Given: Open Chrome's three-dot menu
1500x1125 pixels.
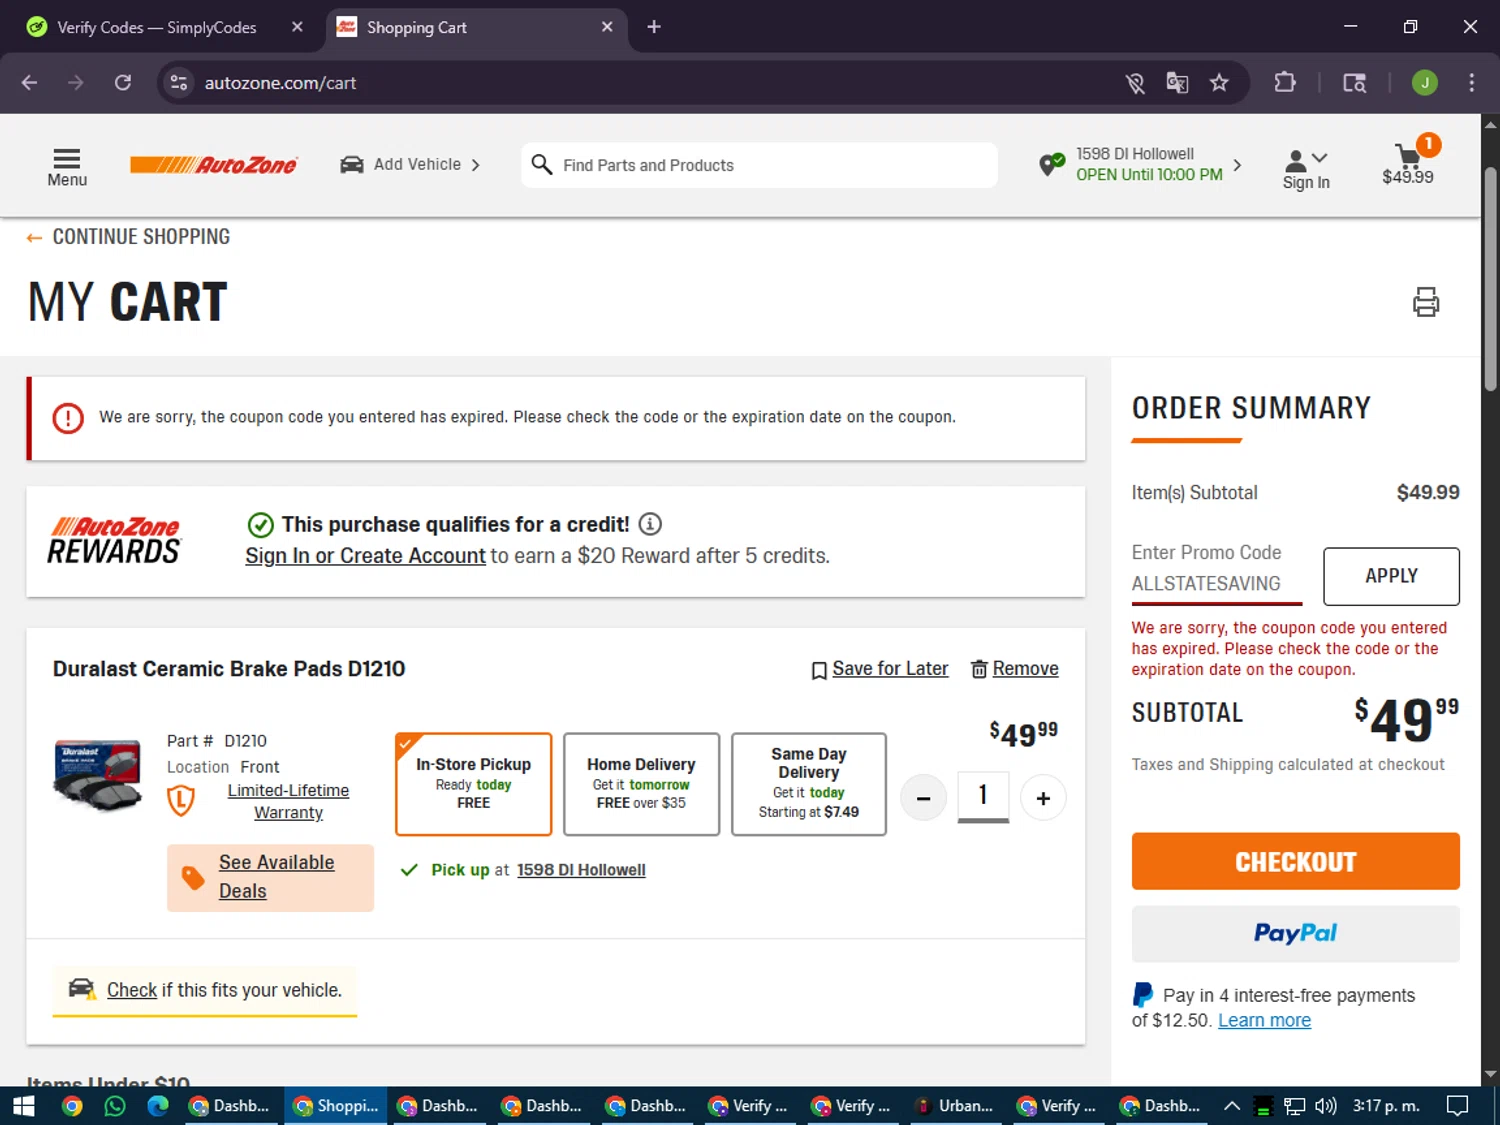Looking at the screenshot, I should pos(1471,83).
